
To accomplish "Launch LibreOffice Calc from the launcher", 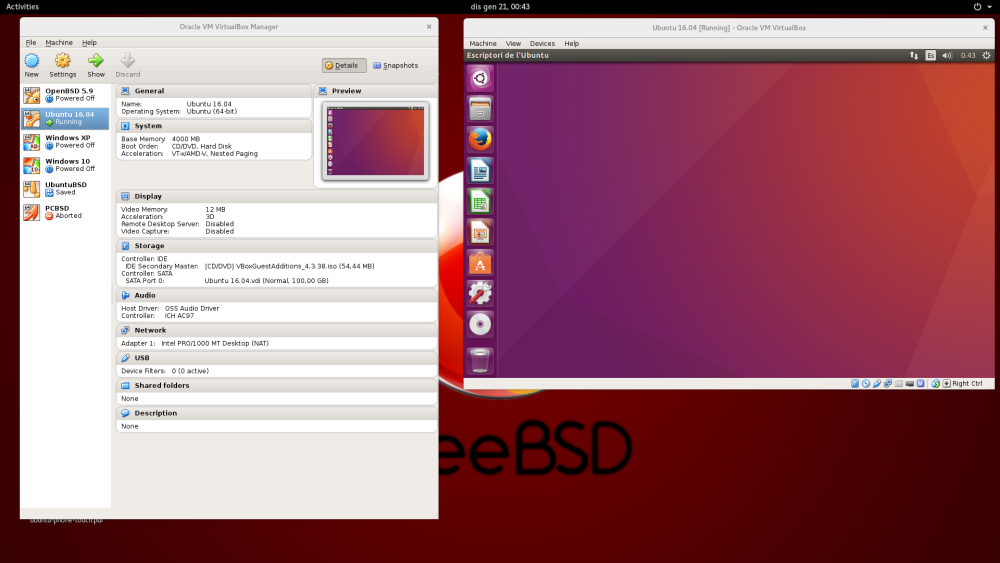I will [x=480, y=201].
